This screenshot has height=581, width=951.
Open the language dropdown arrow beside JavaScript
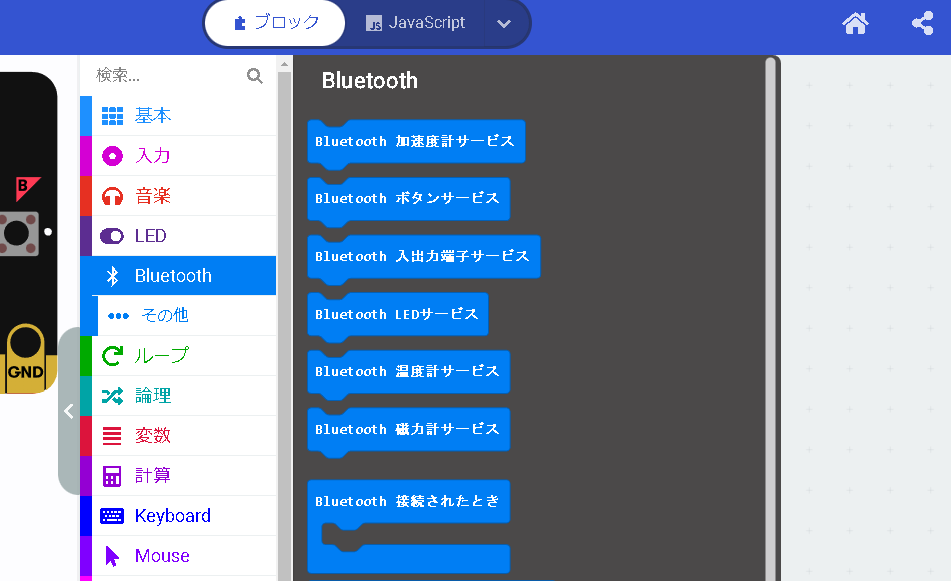click(504, 24)
